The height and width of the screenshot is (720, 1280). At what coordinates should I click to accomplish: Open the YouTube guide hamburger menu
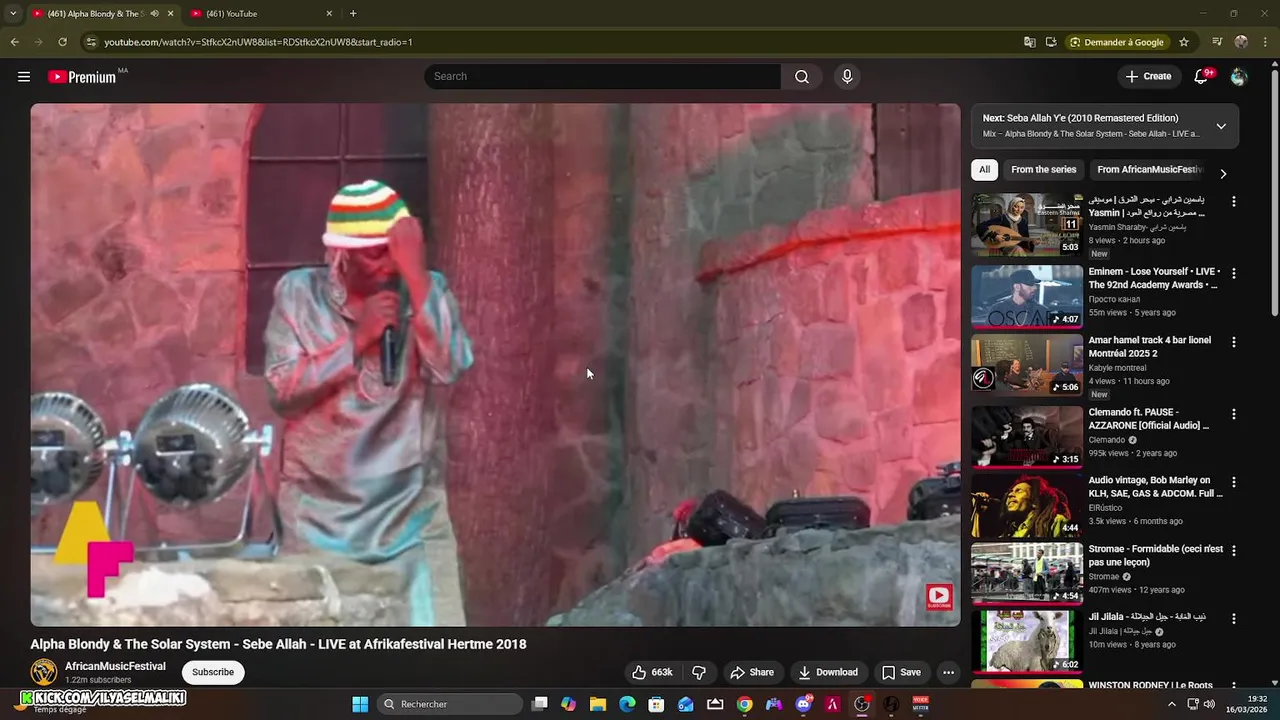(24, 77)
